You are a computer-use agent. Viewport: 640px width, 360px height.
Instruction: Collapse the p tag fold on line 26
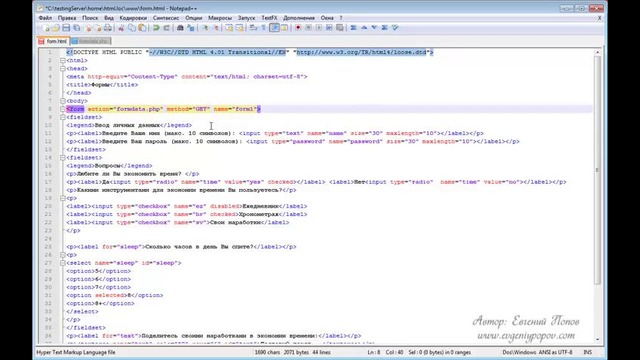pos(63,255)
